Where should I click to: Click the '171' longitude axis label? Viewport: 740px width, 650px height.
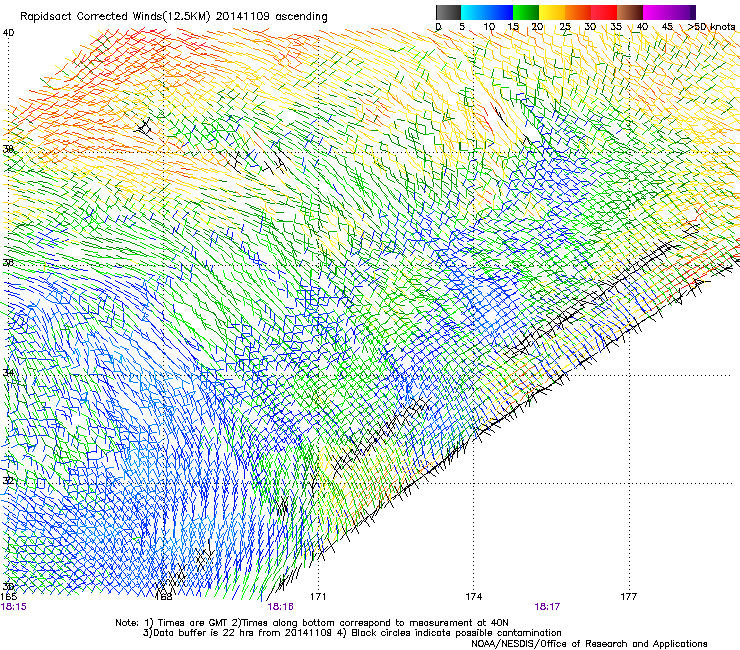click(318, 597)
